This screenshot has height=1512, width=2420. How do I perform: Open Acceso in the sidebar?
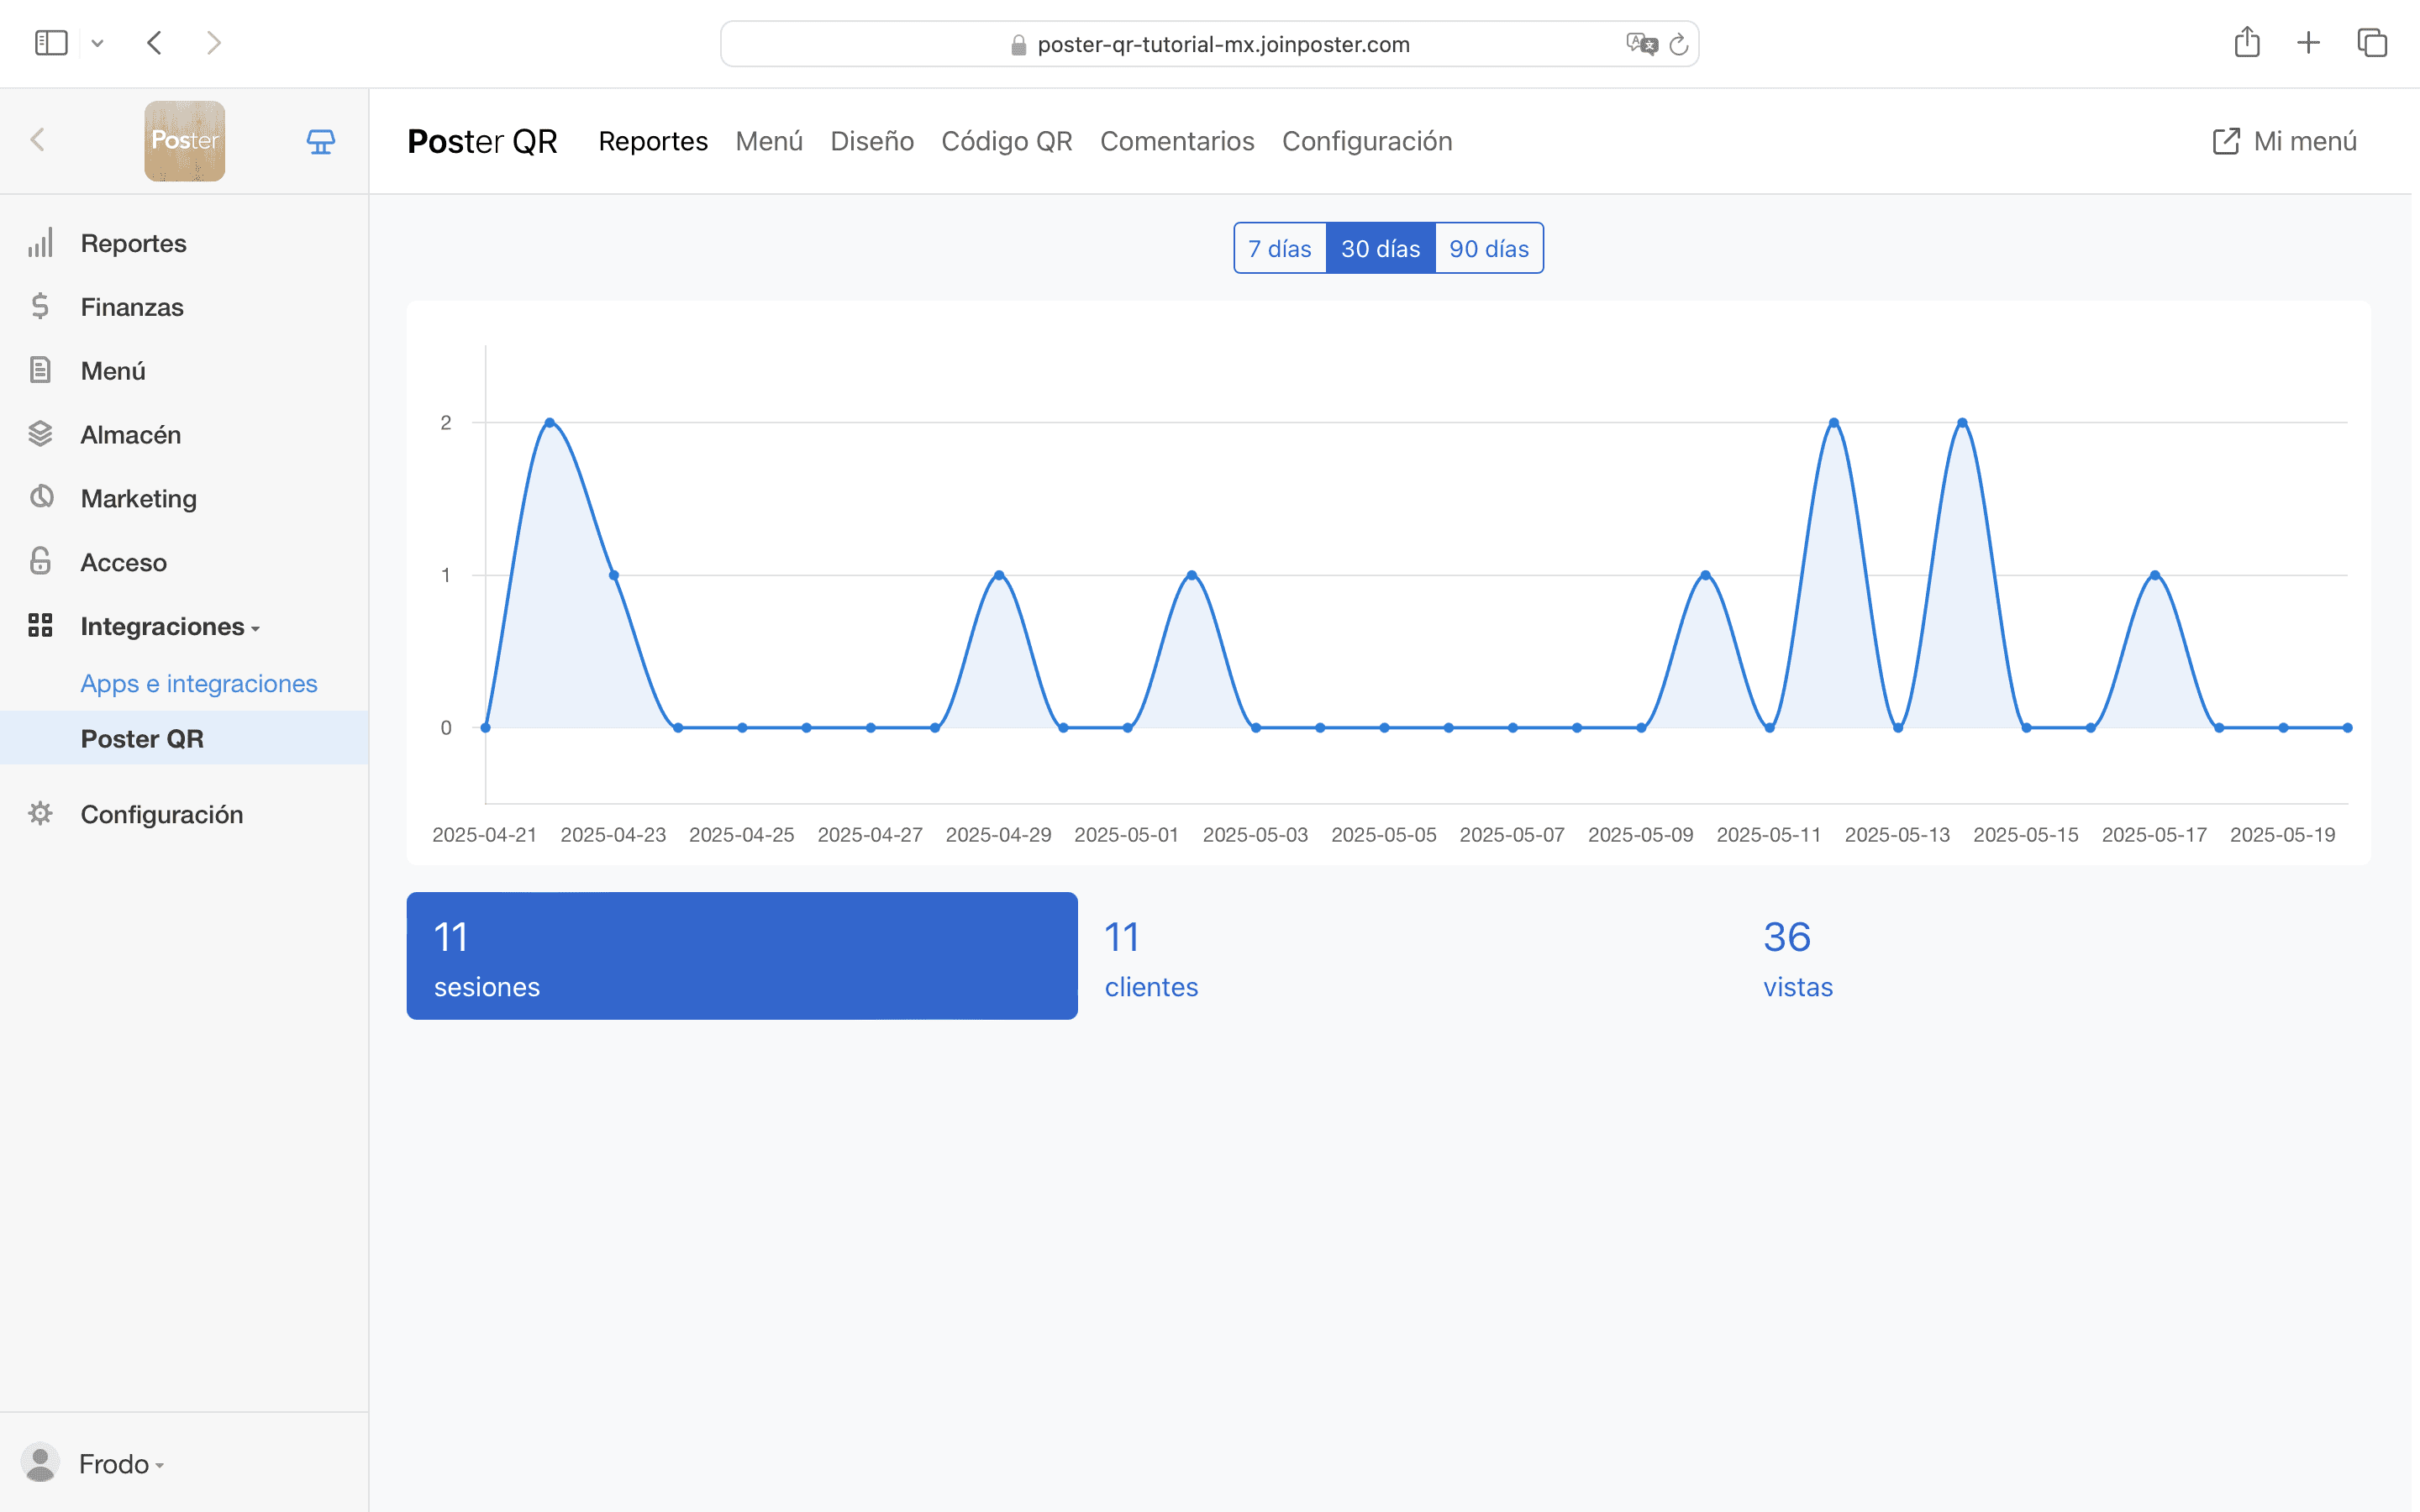[124, 563]
